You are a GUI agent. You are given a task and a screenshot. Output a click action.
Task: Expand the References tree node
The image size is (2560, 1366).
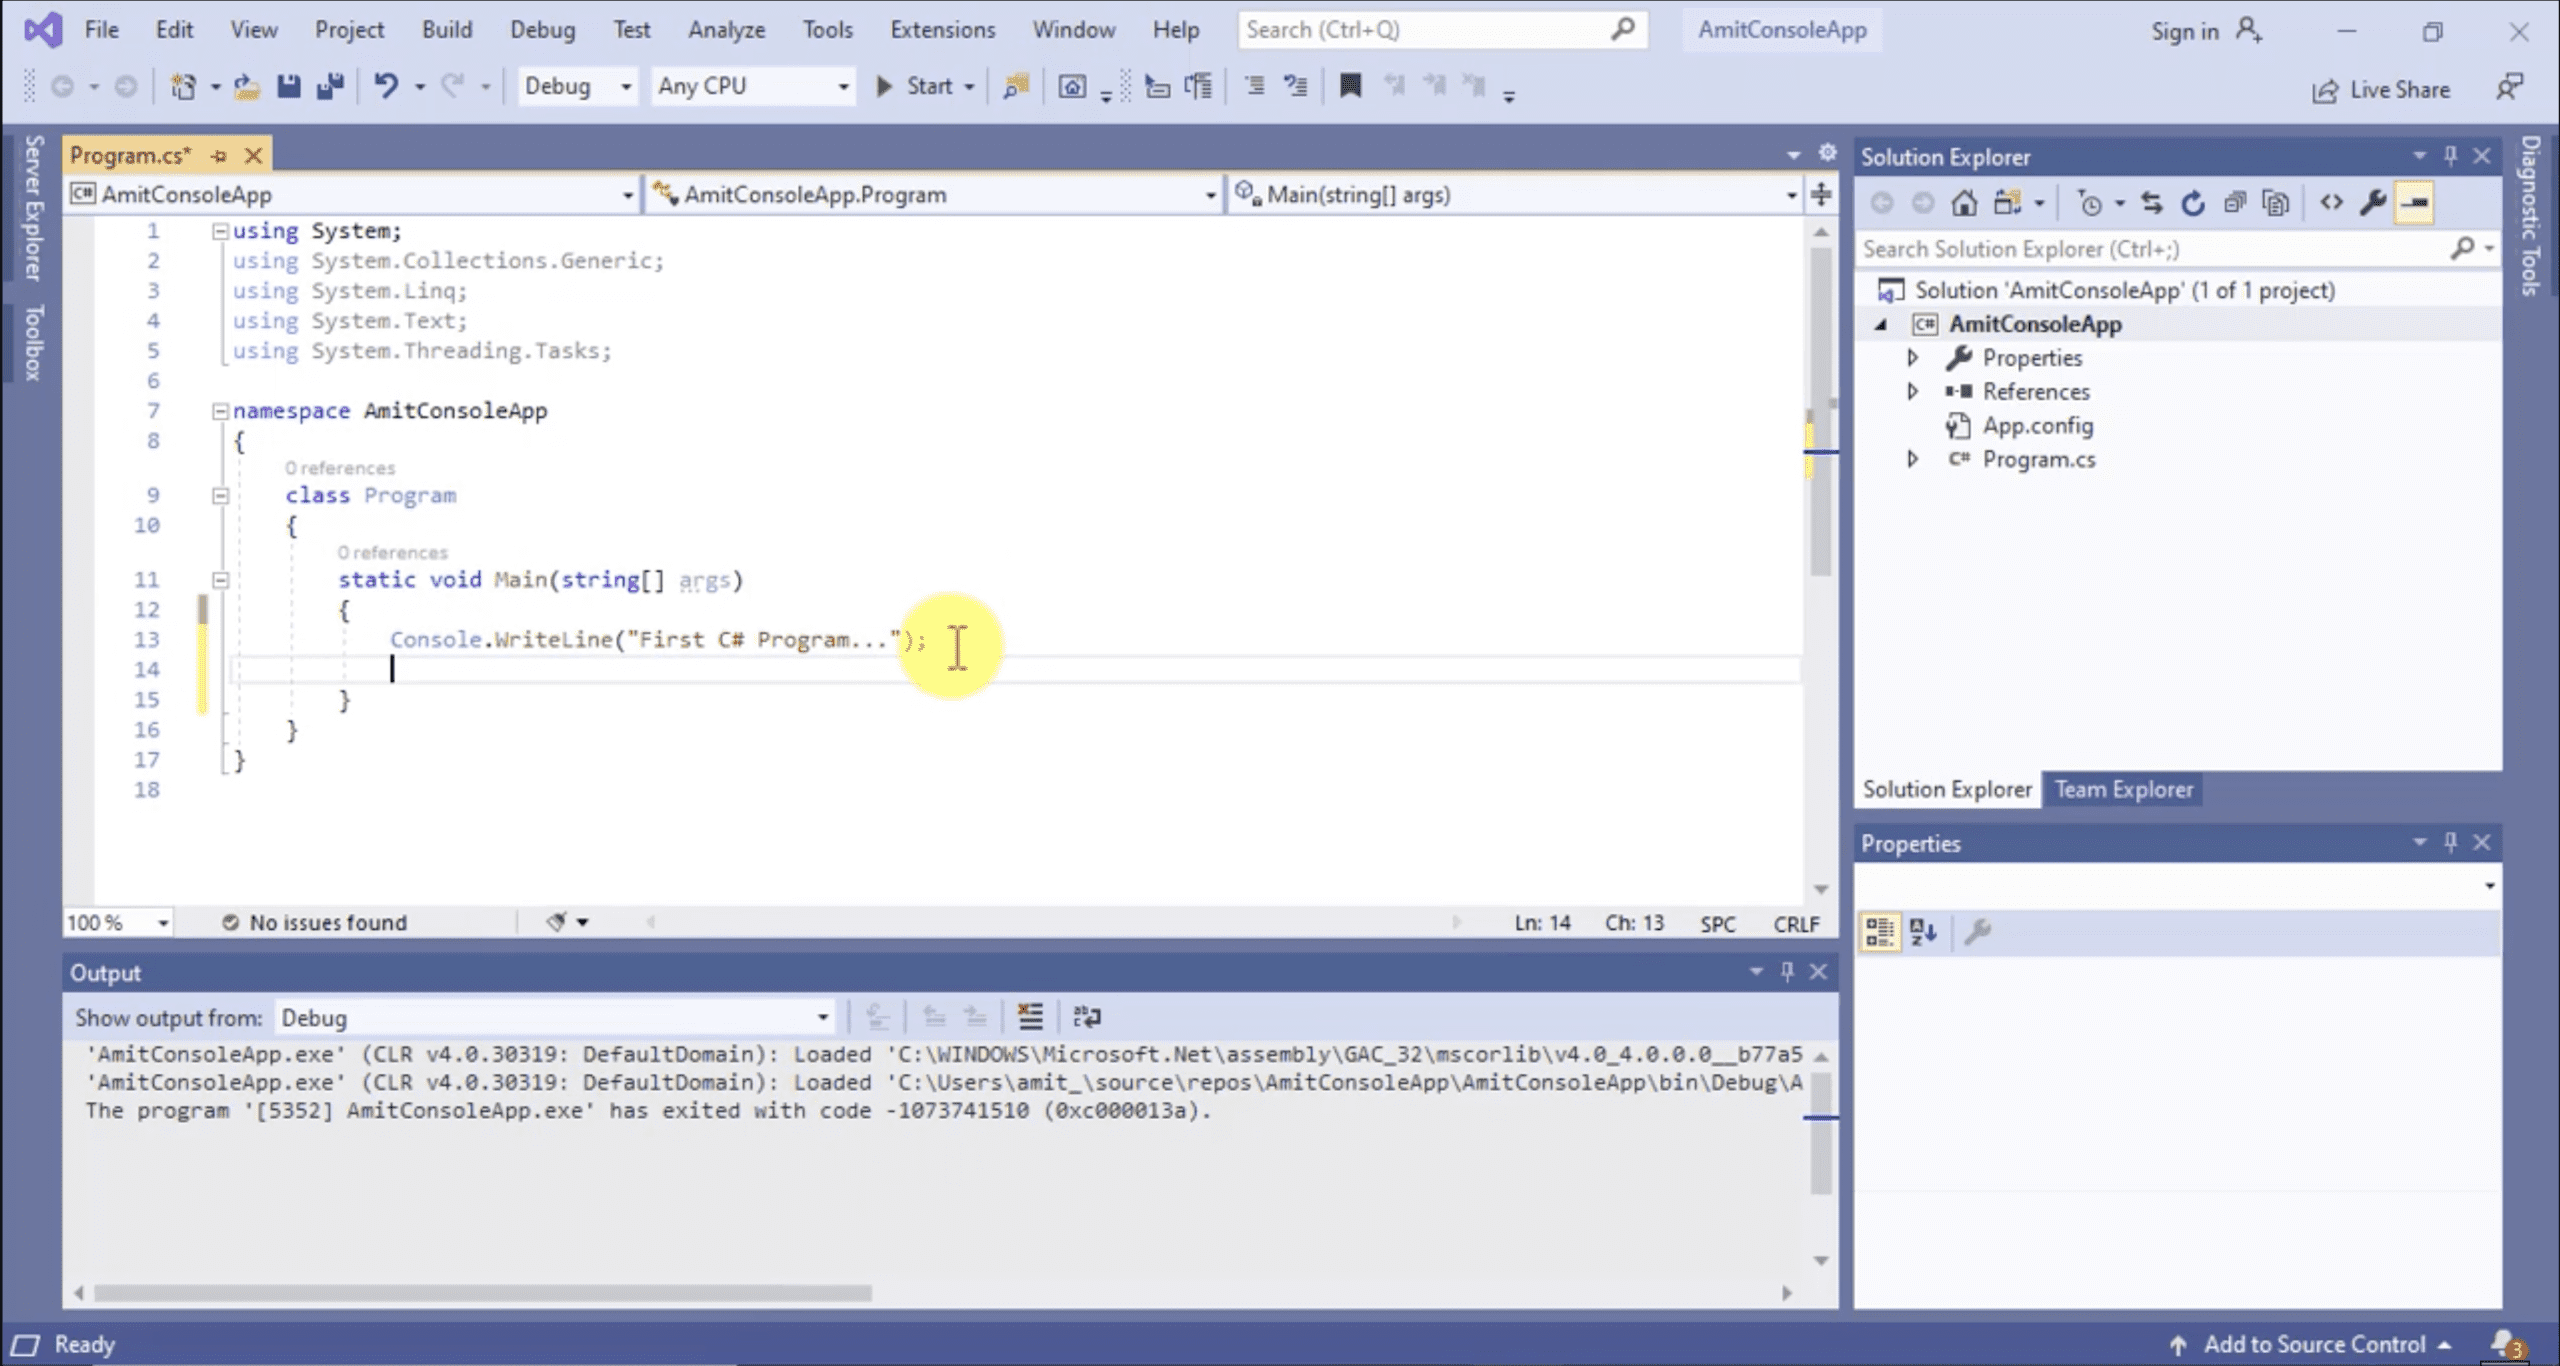[1912, 392]
